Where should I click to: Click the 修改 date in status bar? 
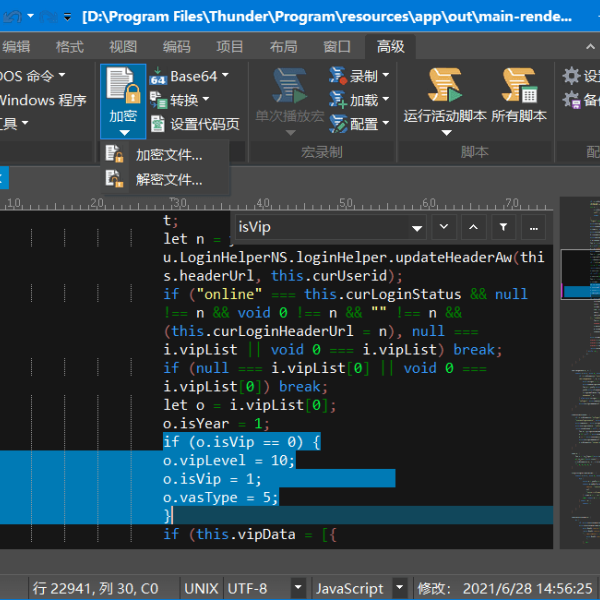(x=505, y=588)
